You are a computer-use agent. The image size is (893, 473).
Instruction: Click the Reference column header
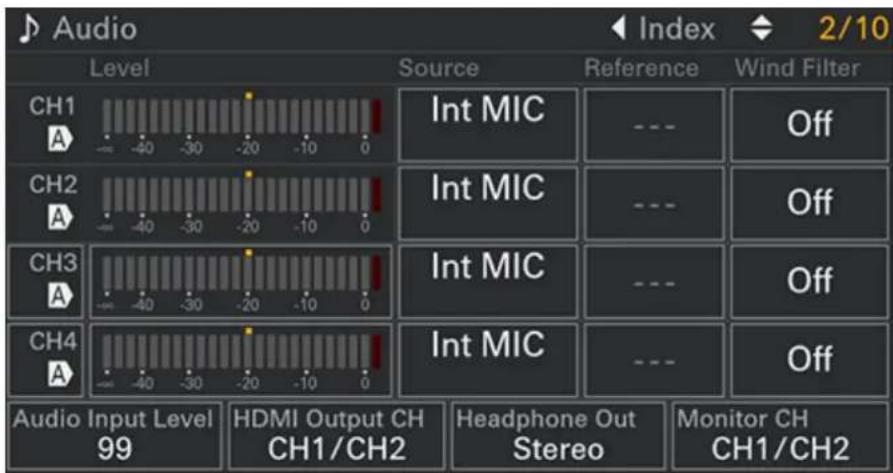[x=641, y=69]
